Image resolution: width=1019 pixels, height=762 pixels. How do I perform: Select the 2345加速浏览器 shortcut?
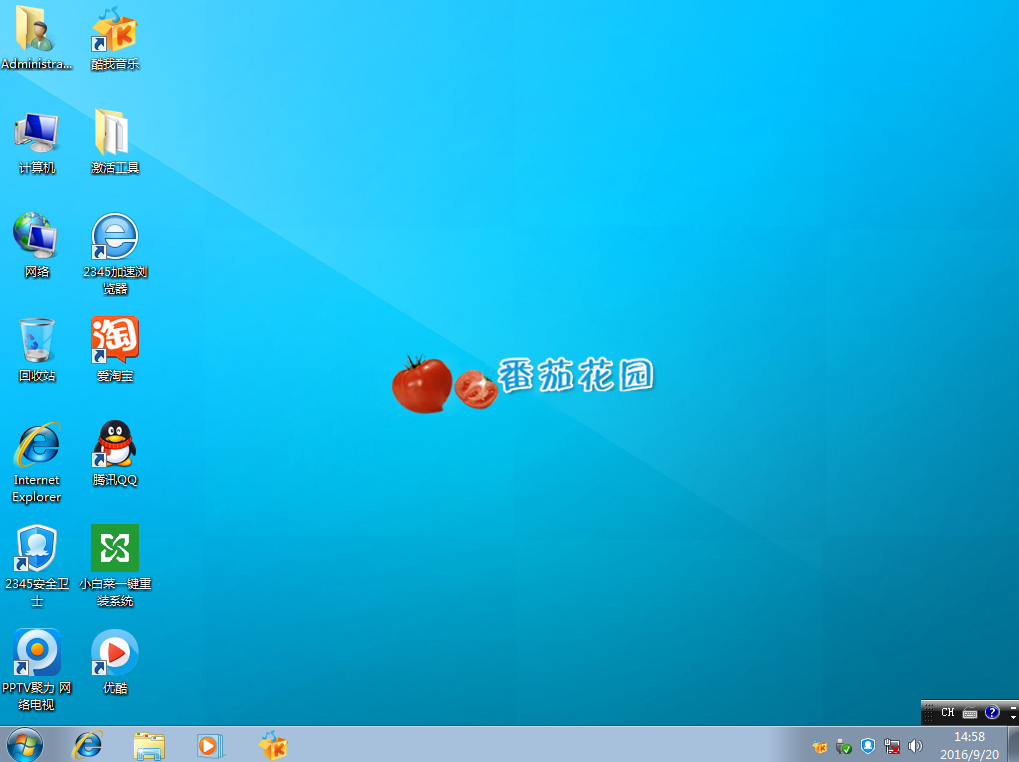tap(115, 253)
